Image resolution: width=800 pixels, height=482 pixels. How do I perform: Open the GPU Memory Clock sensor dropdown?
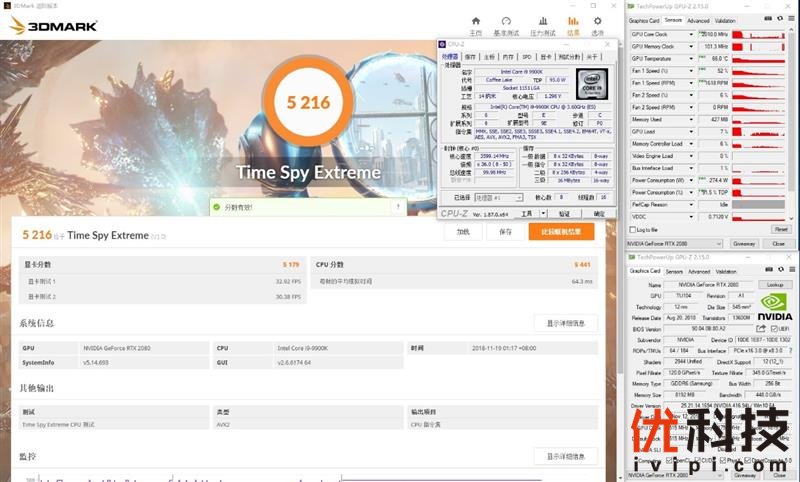[691, 46]
